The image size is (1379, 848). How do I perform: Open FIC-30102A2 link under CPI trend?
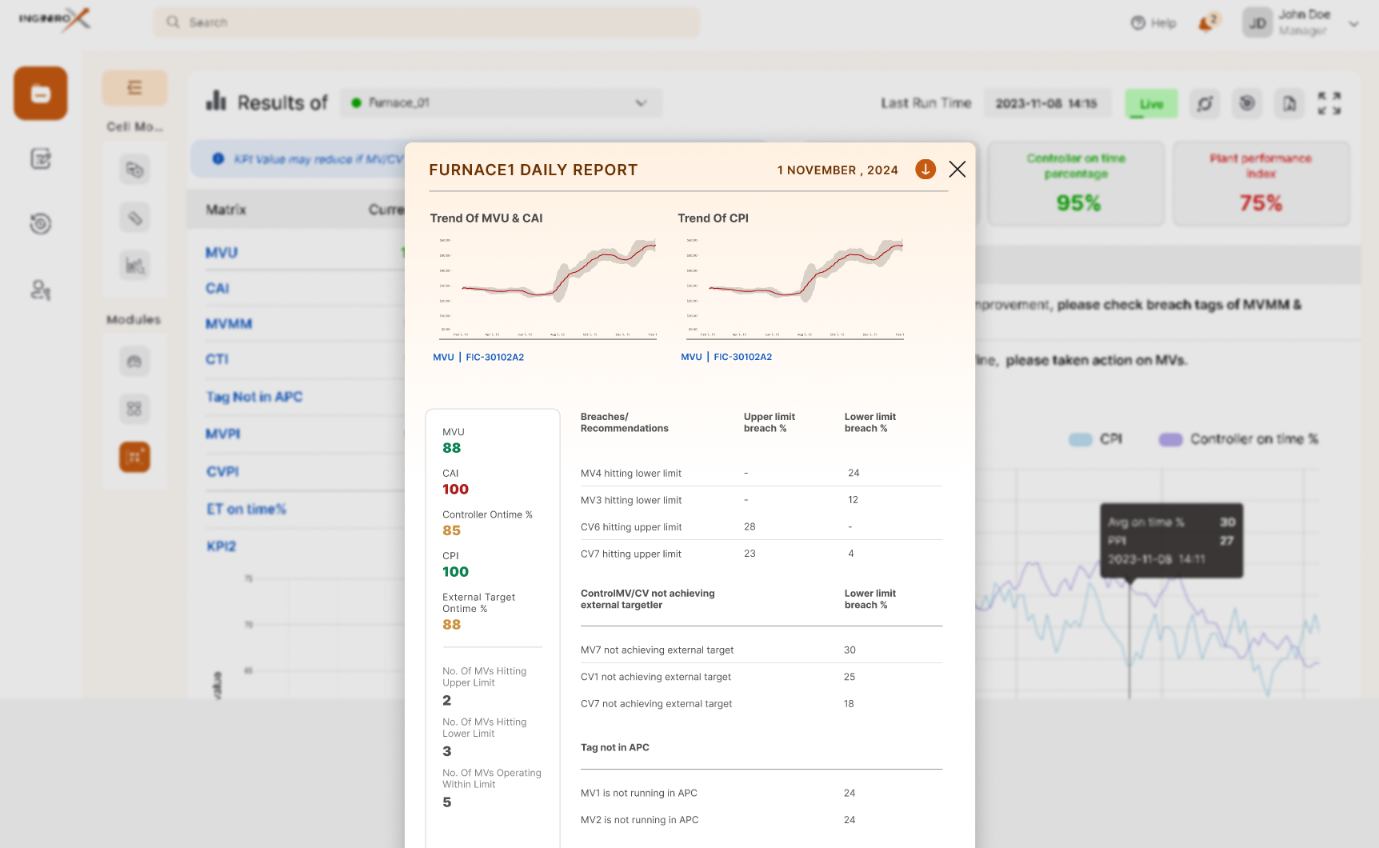(x=742, y=357)
